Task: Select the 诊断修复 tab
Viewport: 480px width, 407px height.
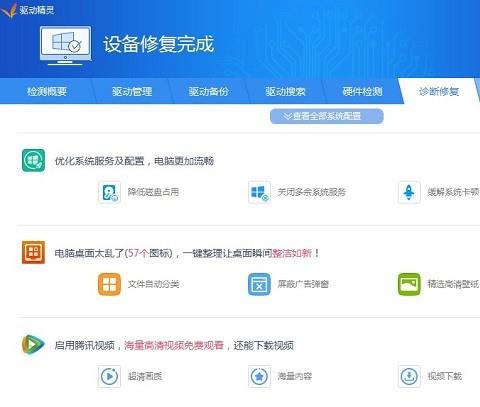Action: coord(439,91)
